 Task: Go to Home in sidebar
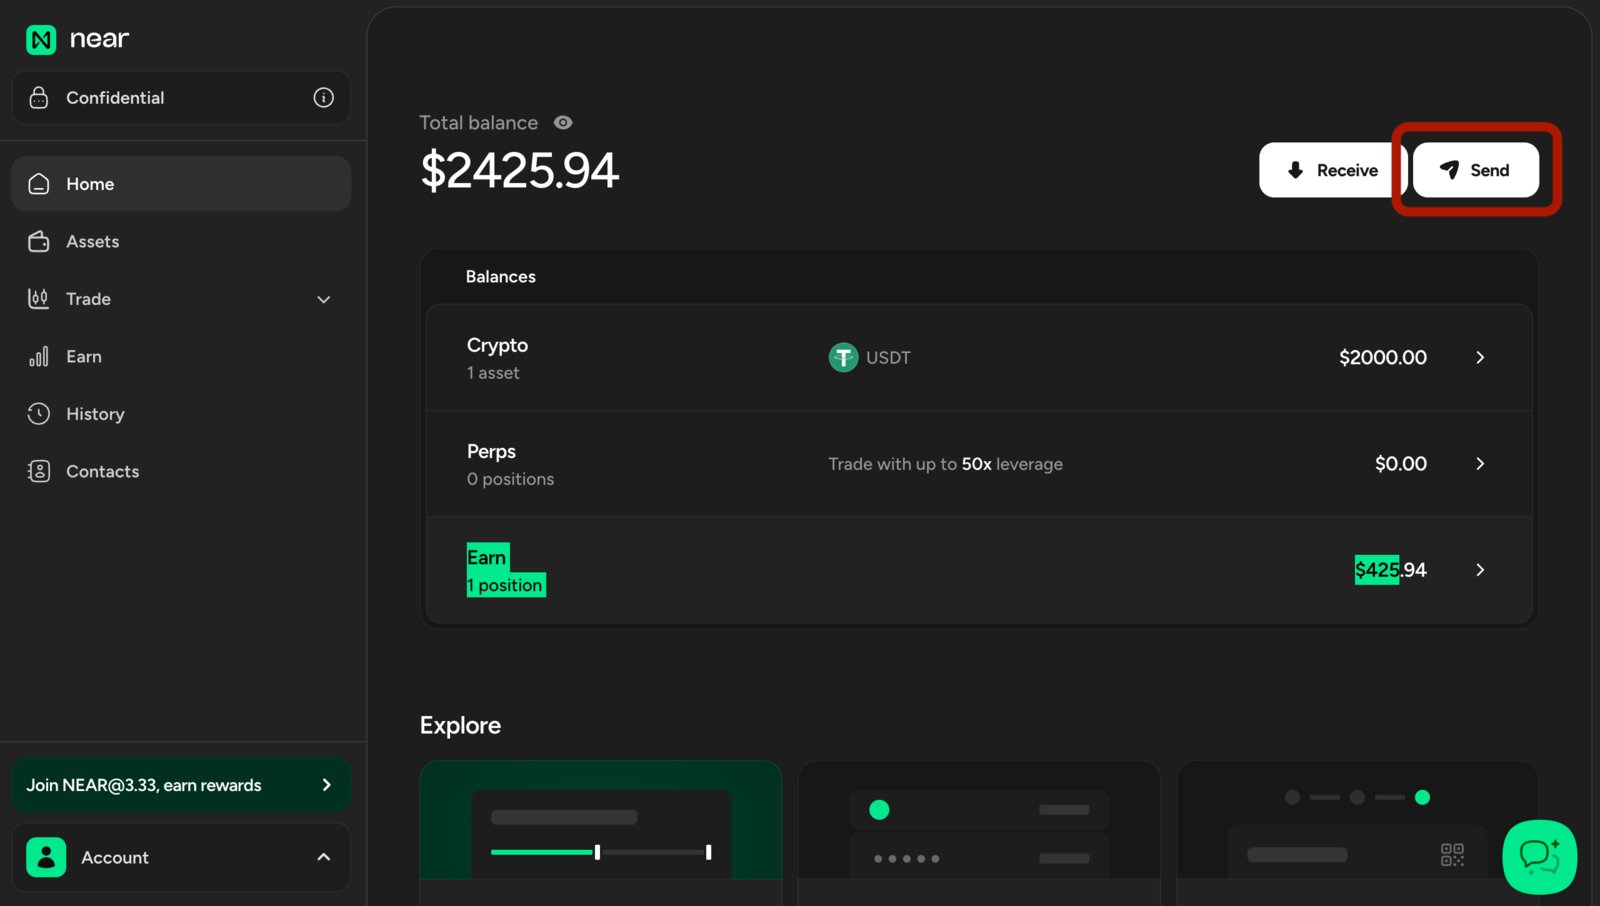click(x=181, y=184)
